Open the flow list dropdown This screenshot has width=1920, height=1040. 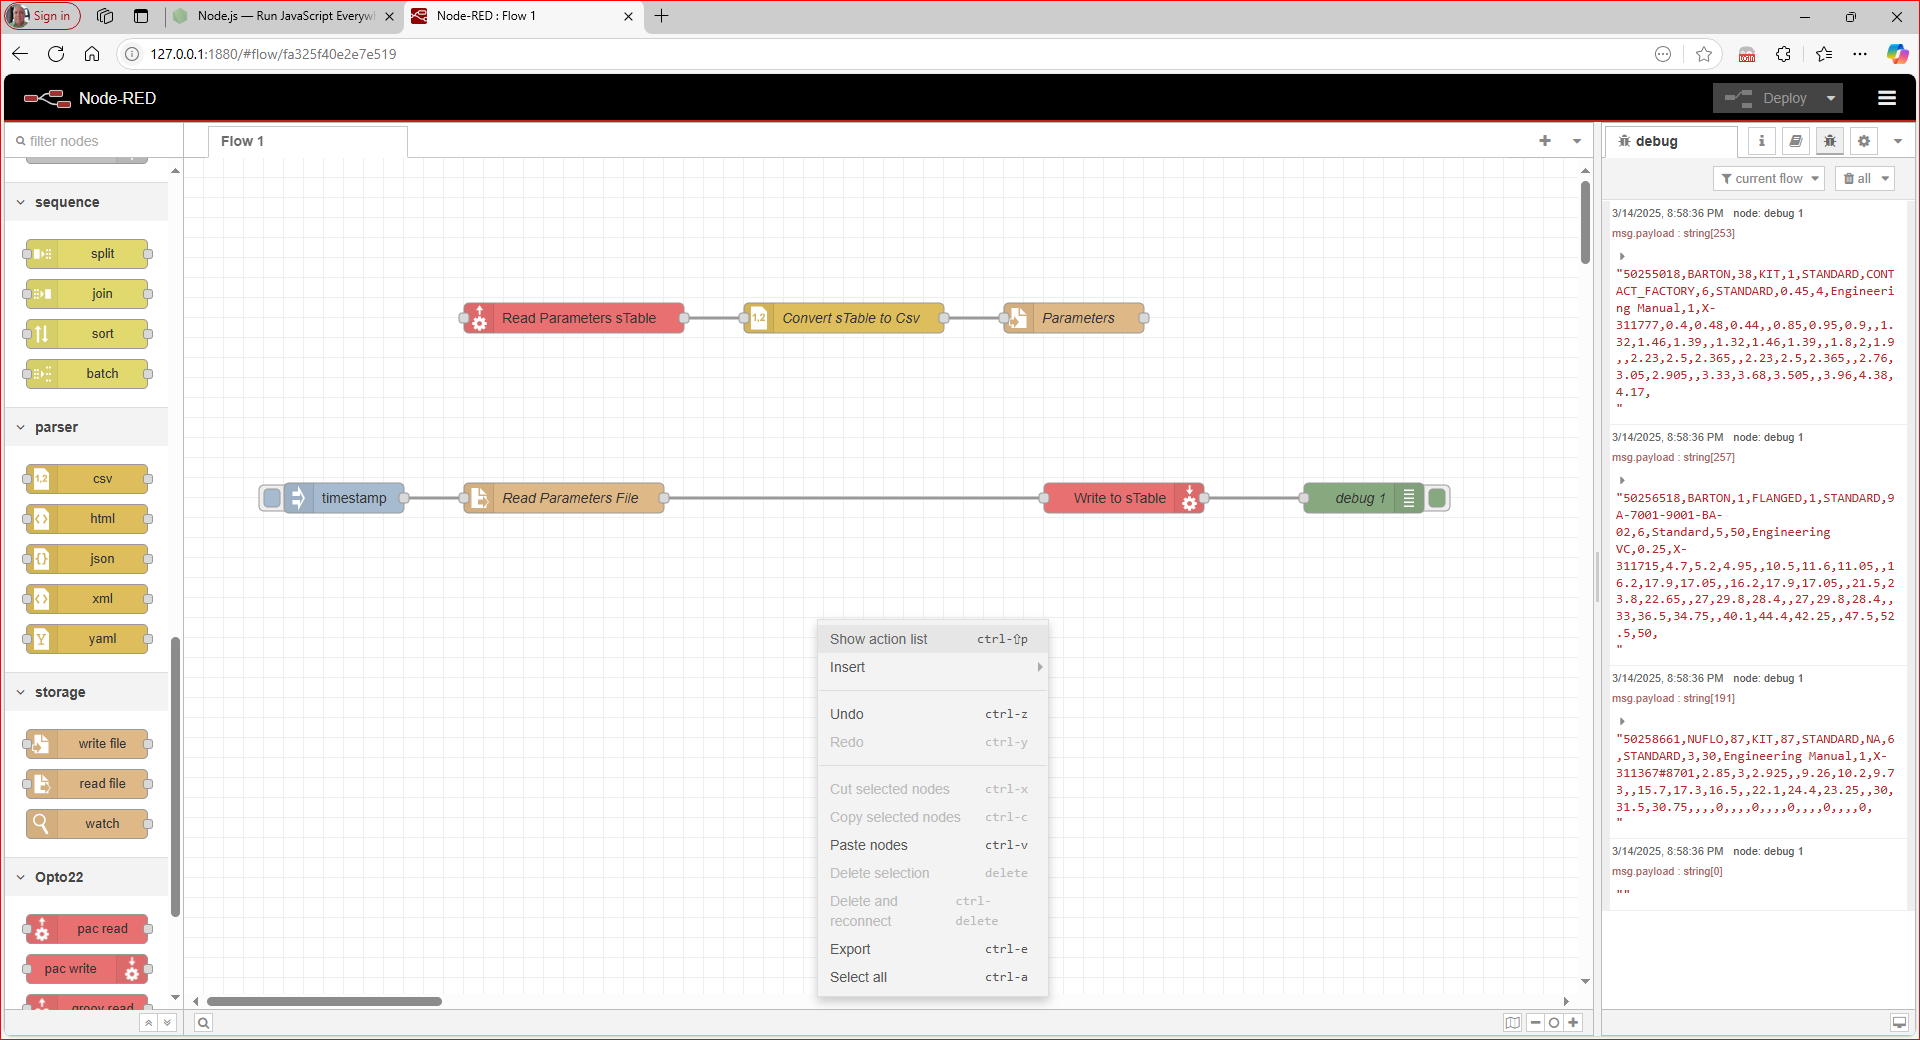pos(1577,141)
